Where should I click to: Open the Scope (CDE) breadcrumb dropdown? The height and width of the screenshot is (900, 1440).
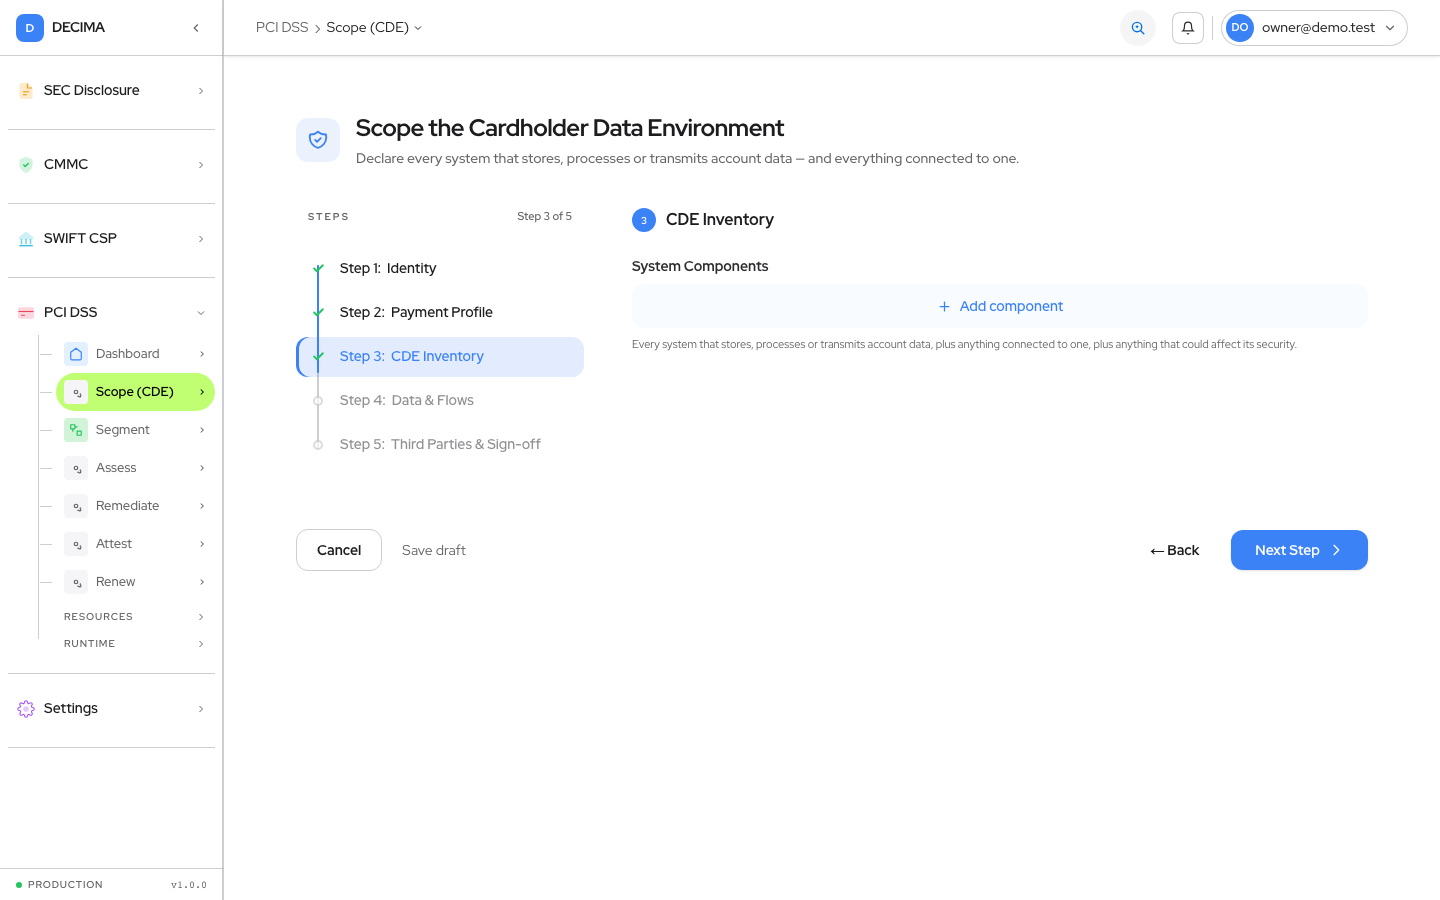375,28
